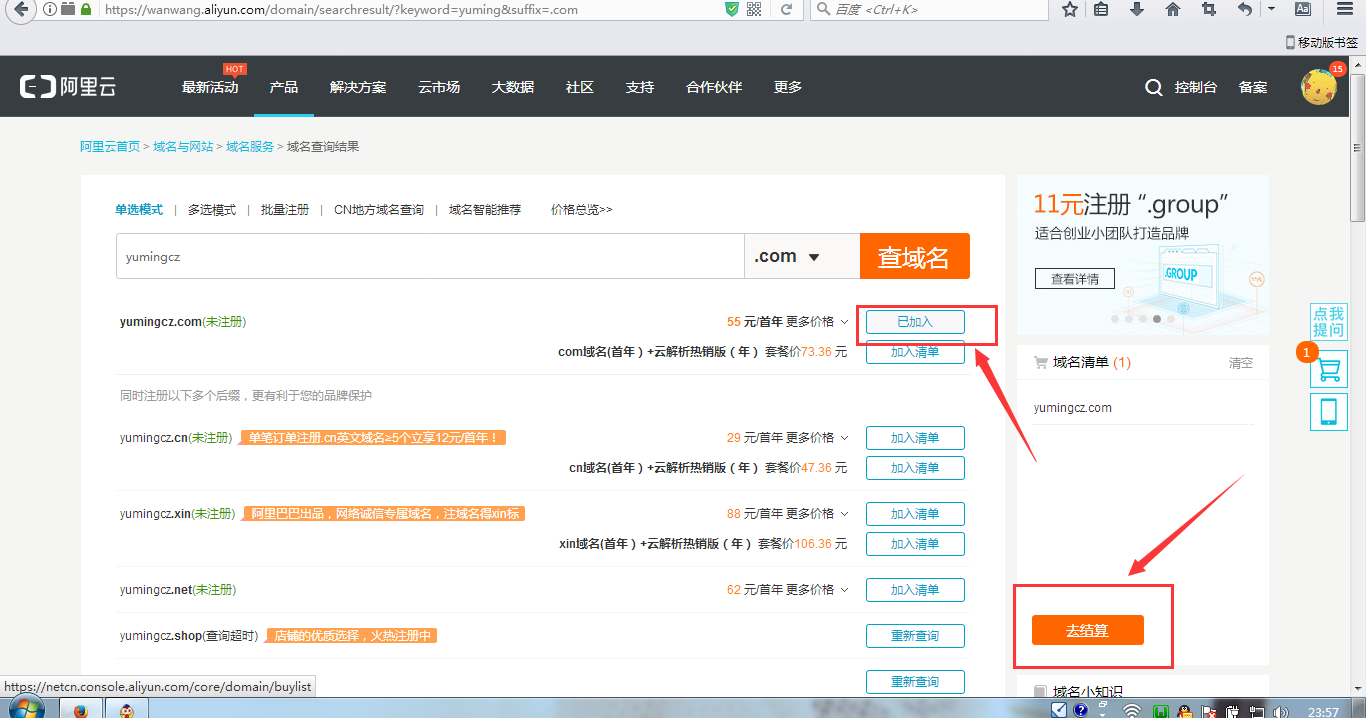Click 清空 to clear the domain list
The height and width of the screenshot is (718, 1366).
click(1241, 363)
